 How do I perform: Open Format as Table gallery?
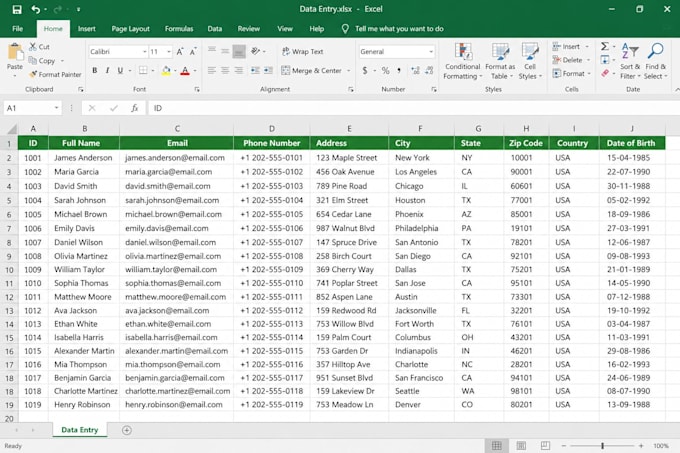point(500,61)
